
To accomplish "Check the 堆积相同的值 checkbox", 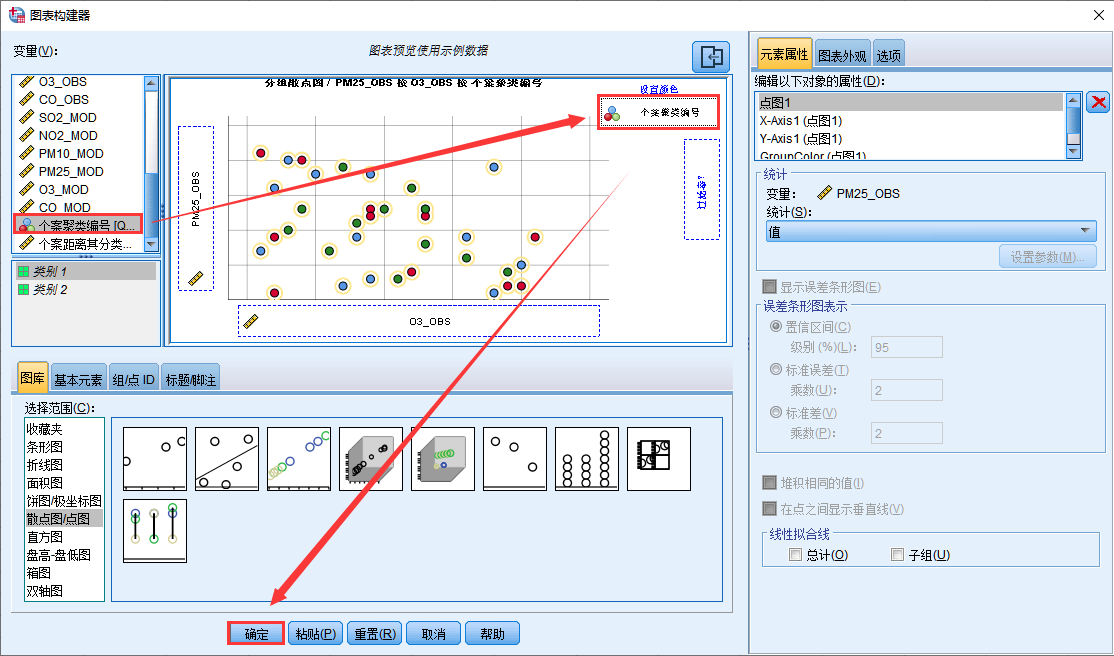I will pyautogui.click(x=769, y=483).
